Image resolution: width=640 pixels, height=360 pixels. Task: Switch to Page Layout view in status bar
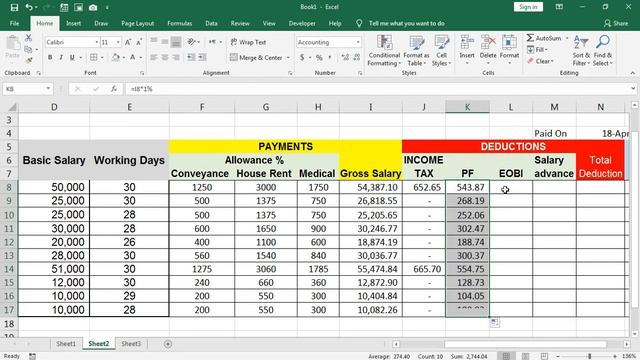click(525, 356)
